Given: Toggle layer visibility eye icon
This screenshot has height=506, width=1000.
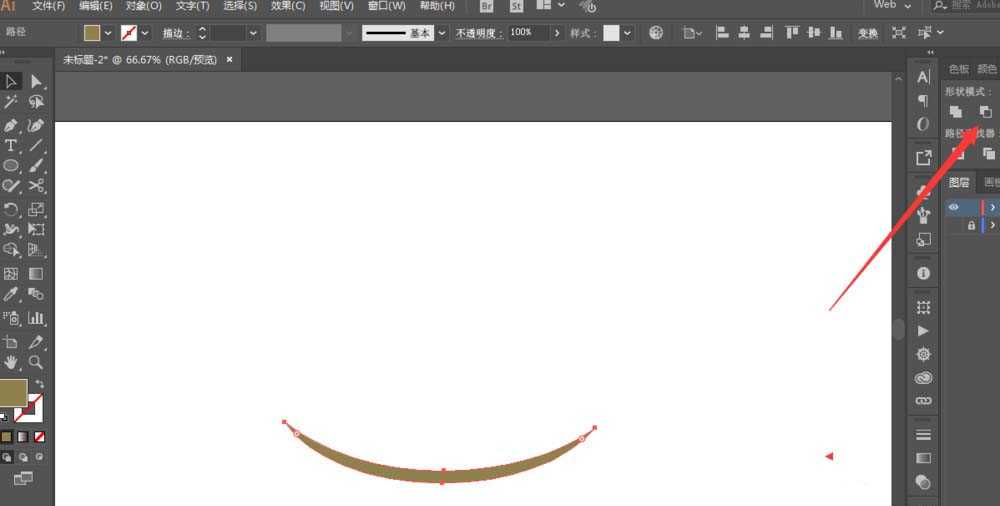Looking at the screenshot, I should tap(953, 207).
